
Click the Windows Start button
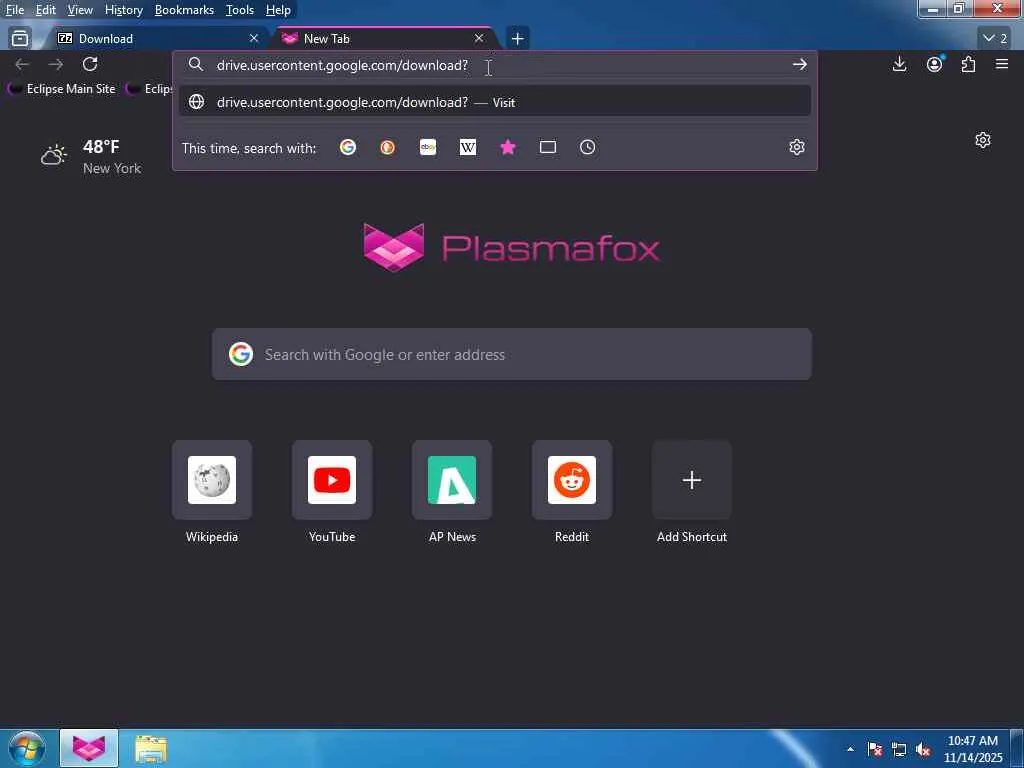tap(27, 748)
